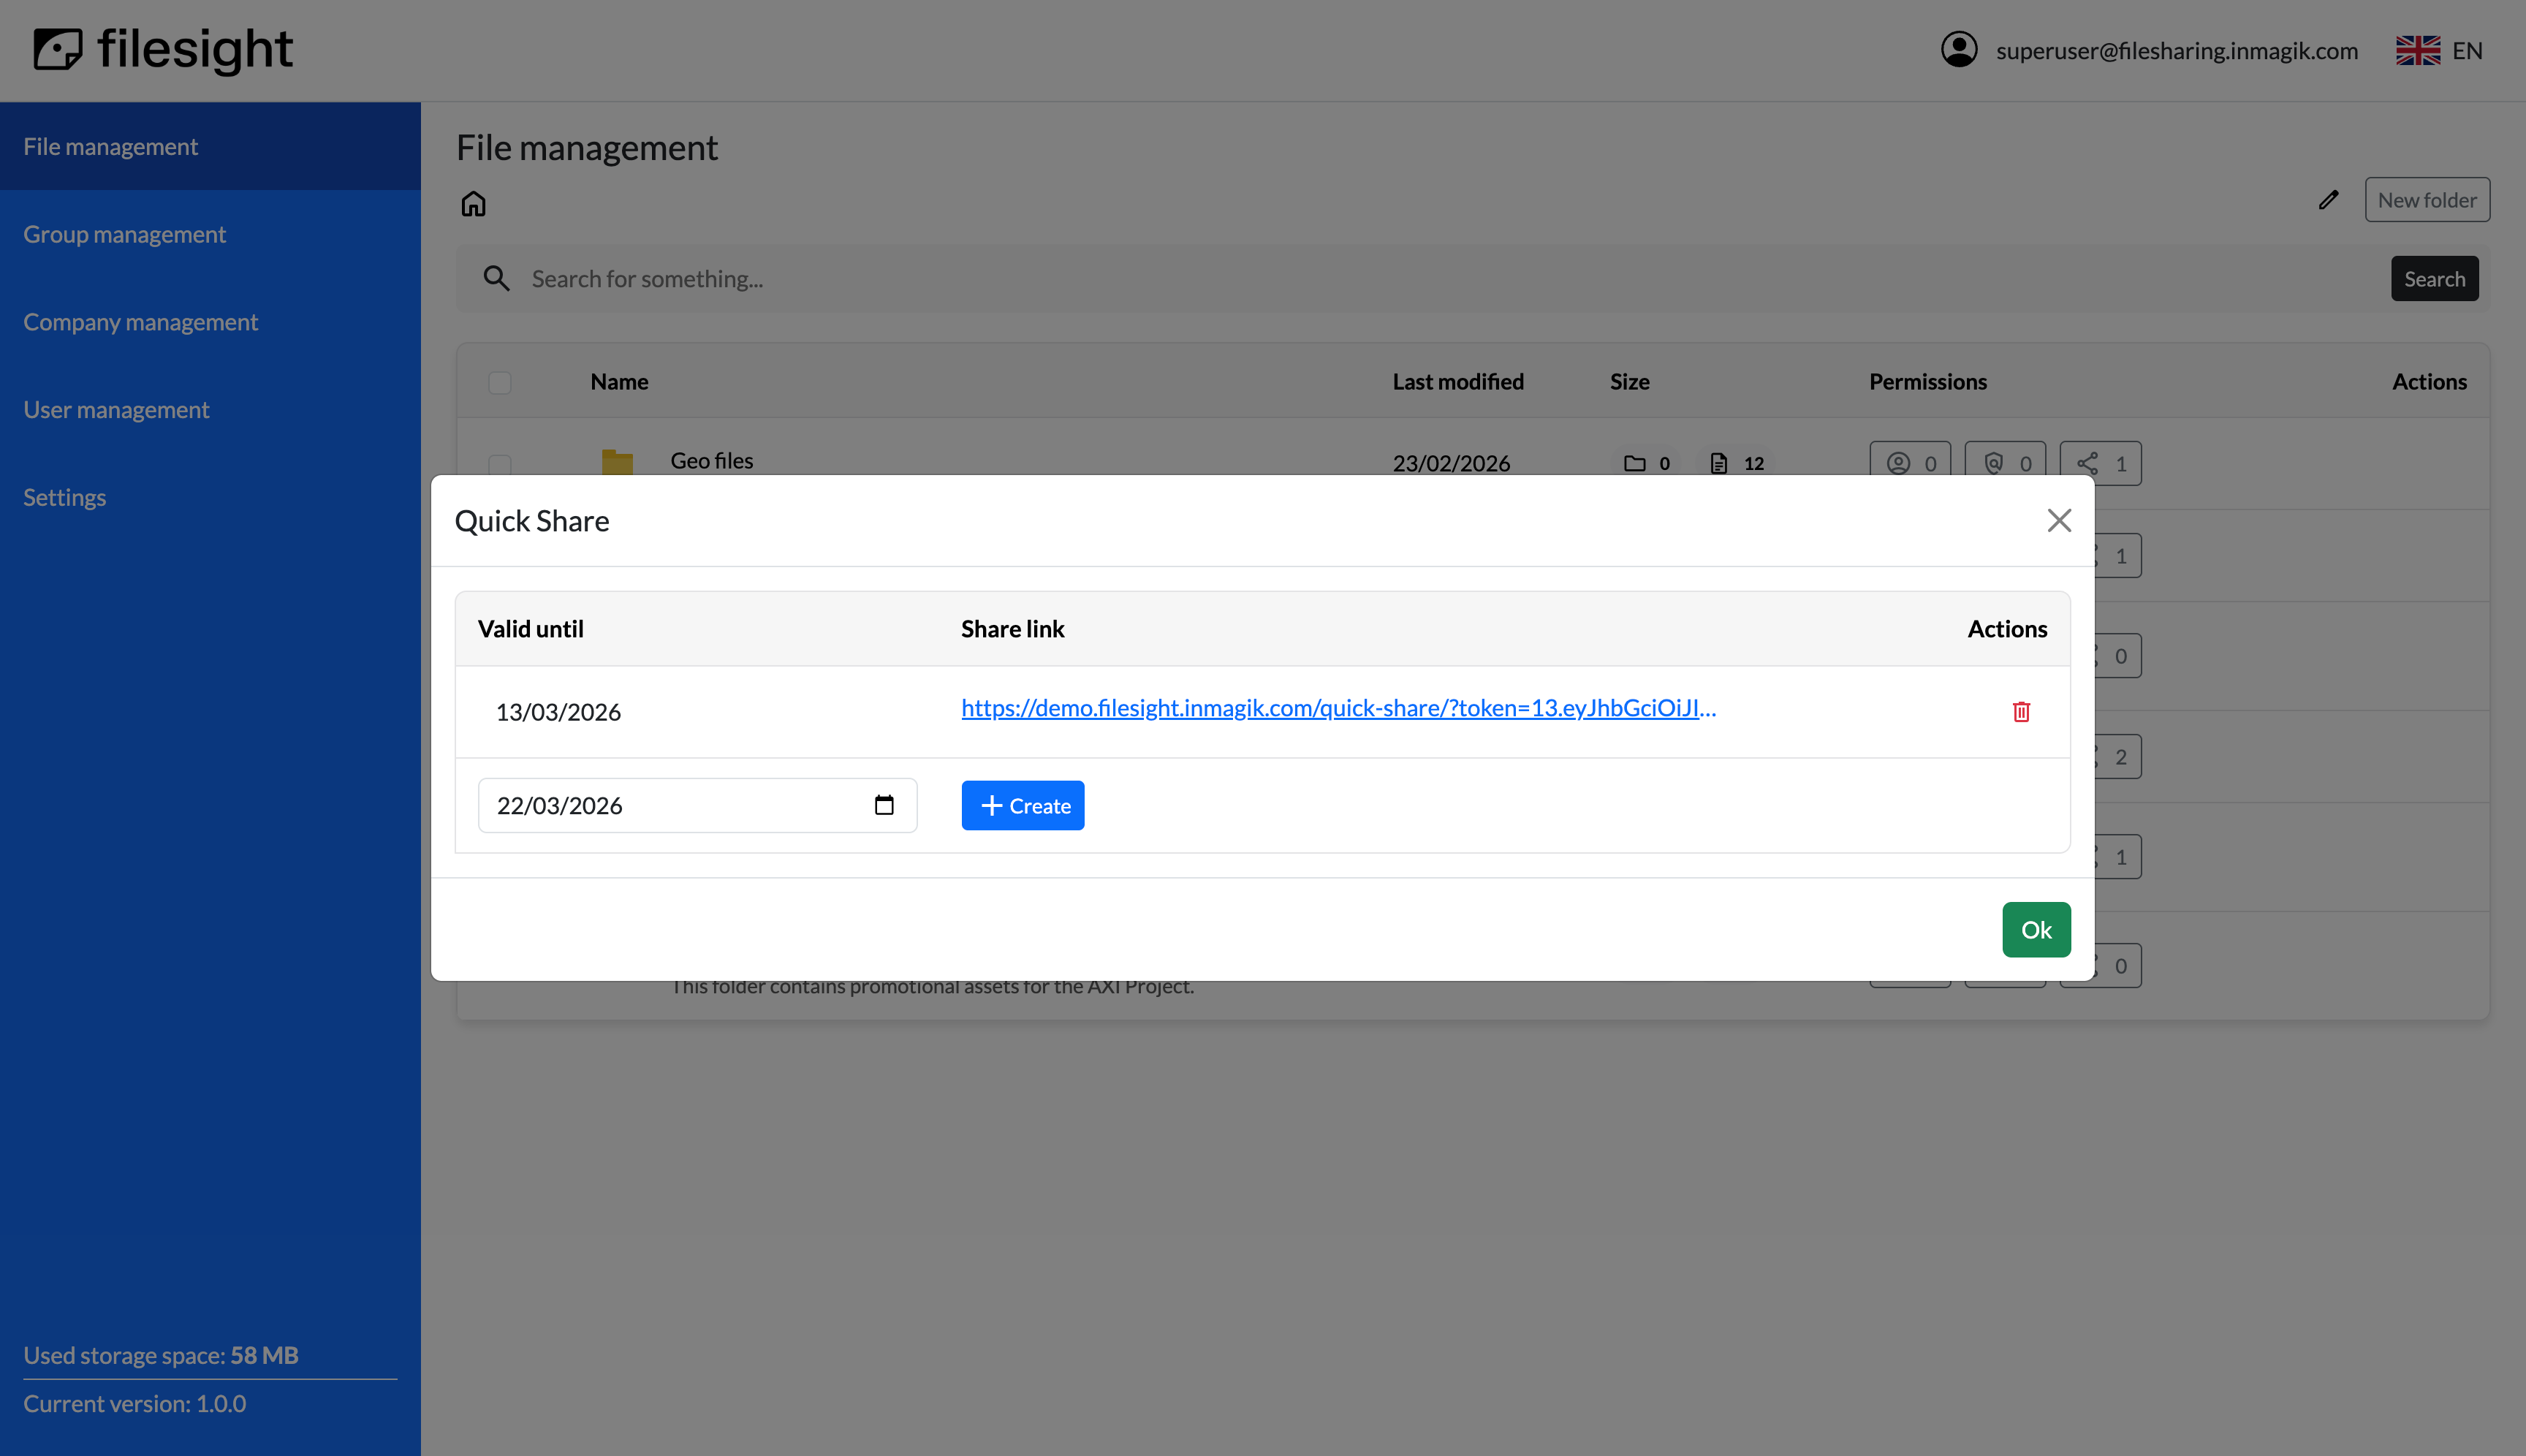The width and height of the screenshot is (2526, 1456).
Task: Click the magnifier icon in the search bar
Action: (x=497, y=278)
